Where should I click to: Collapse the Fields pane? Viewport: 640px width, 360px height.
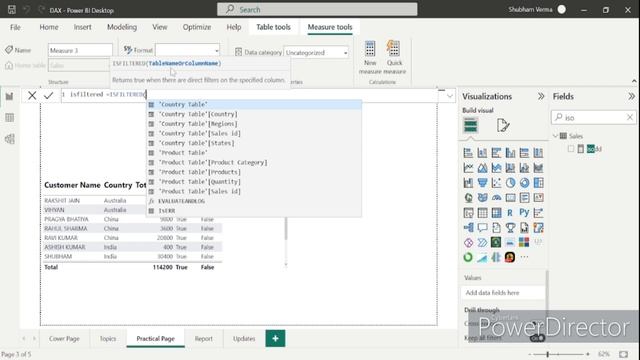point(631,96)
